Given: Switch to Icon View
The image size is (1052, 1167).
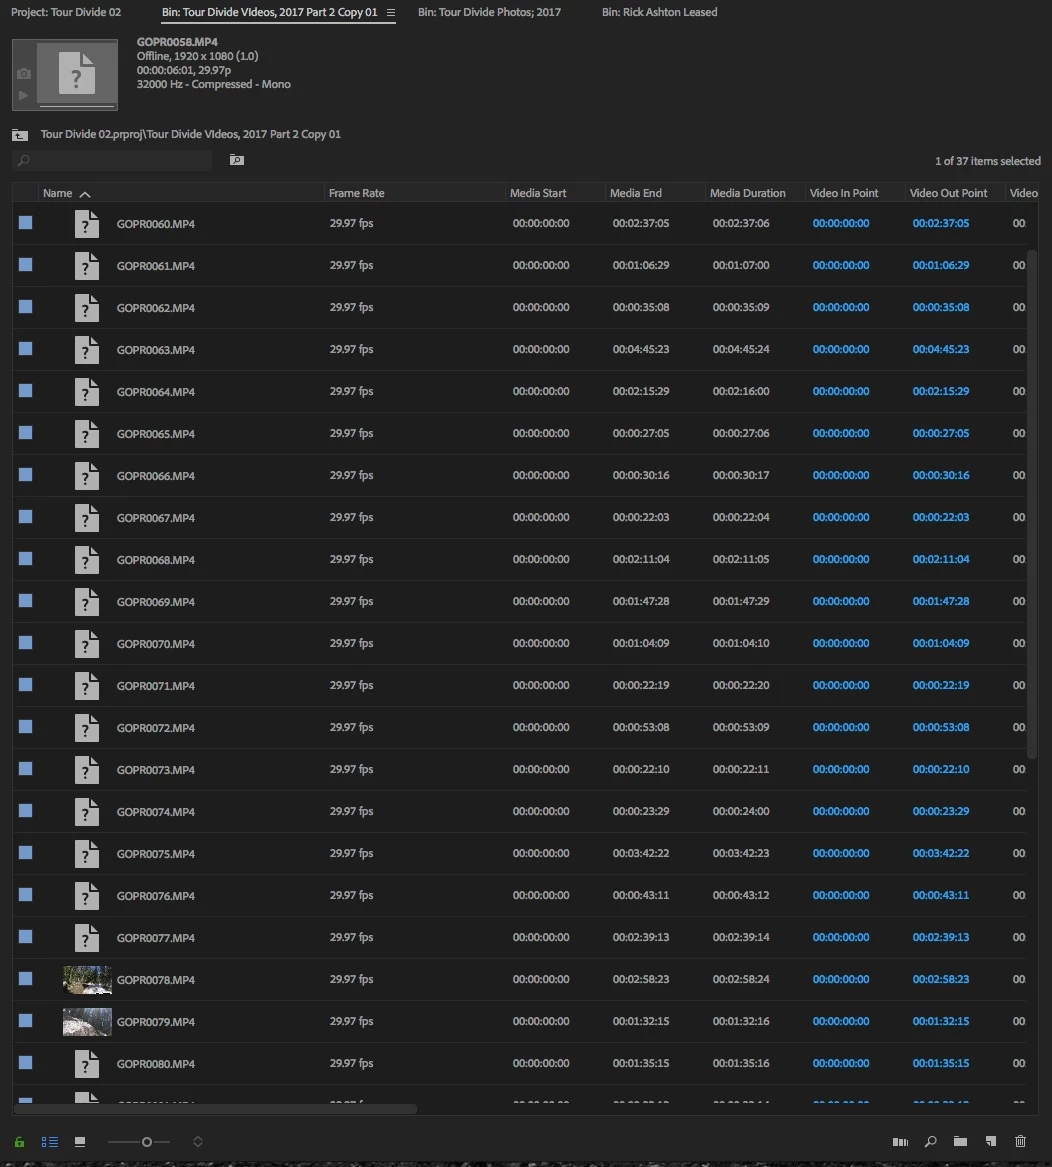Looking at the screenshot, I should tap(80, 1142).
